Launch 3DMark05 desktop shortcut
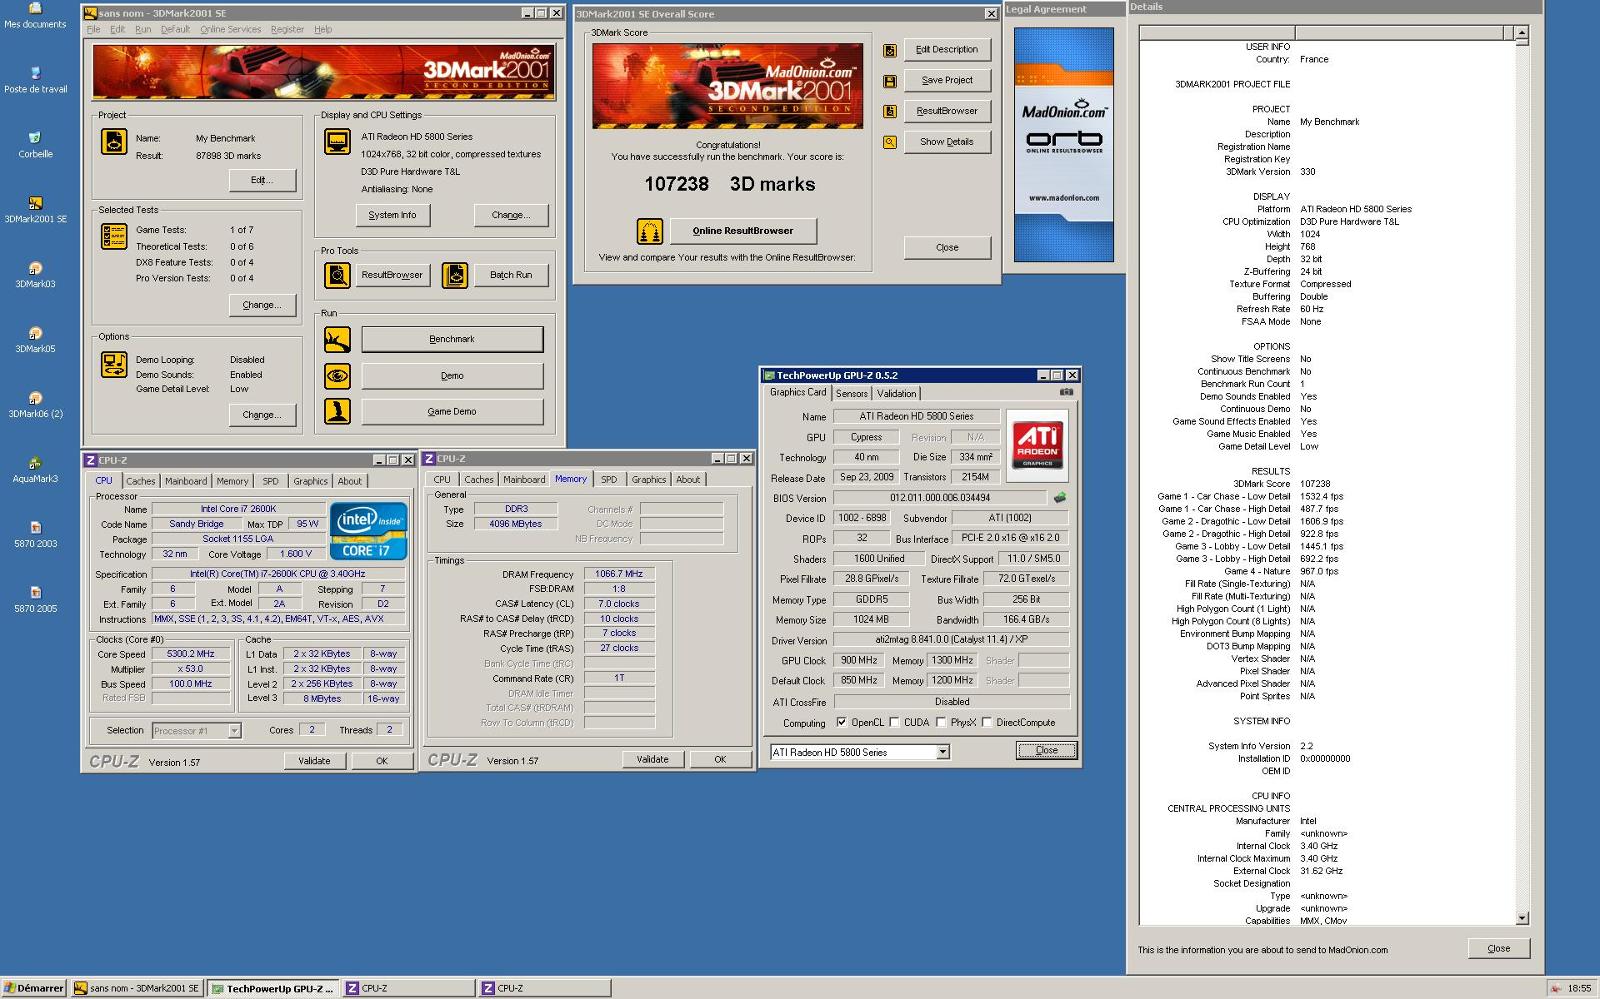 click(35, 339)
